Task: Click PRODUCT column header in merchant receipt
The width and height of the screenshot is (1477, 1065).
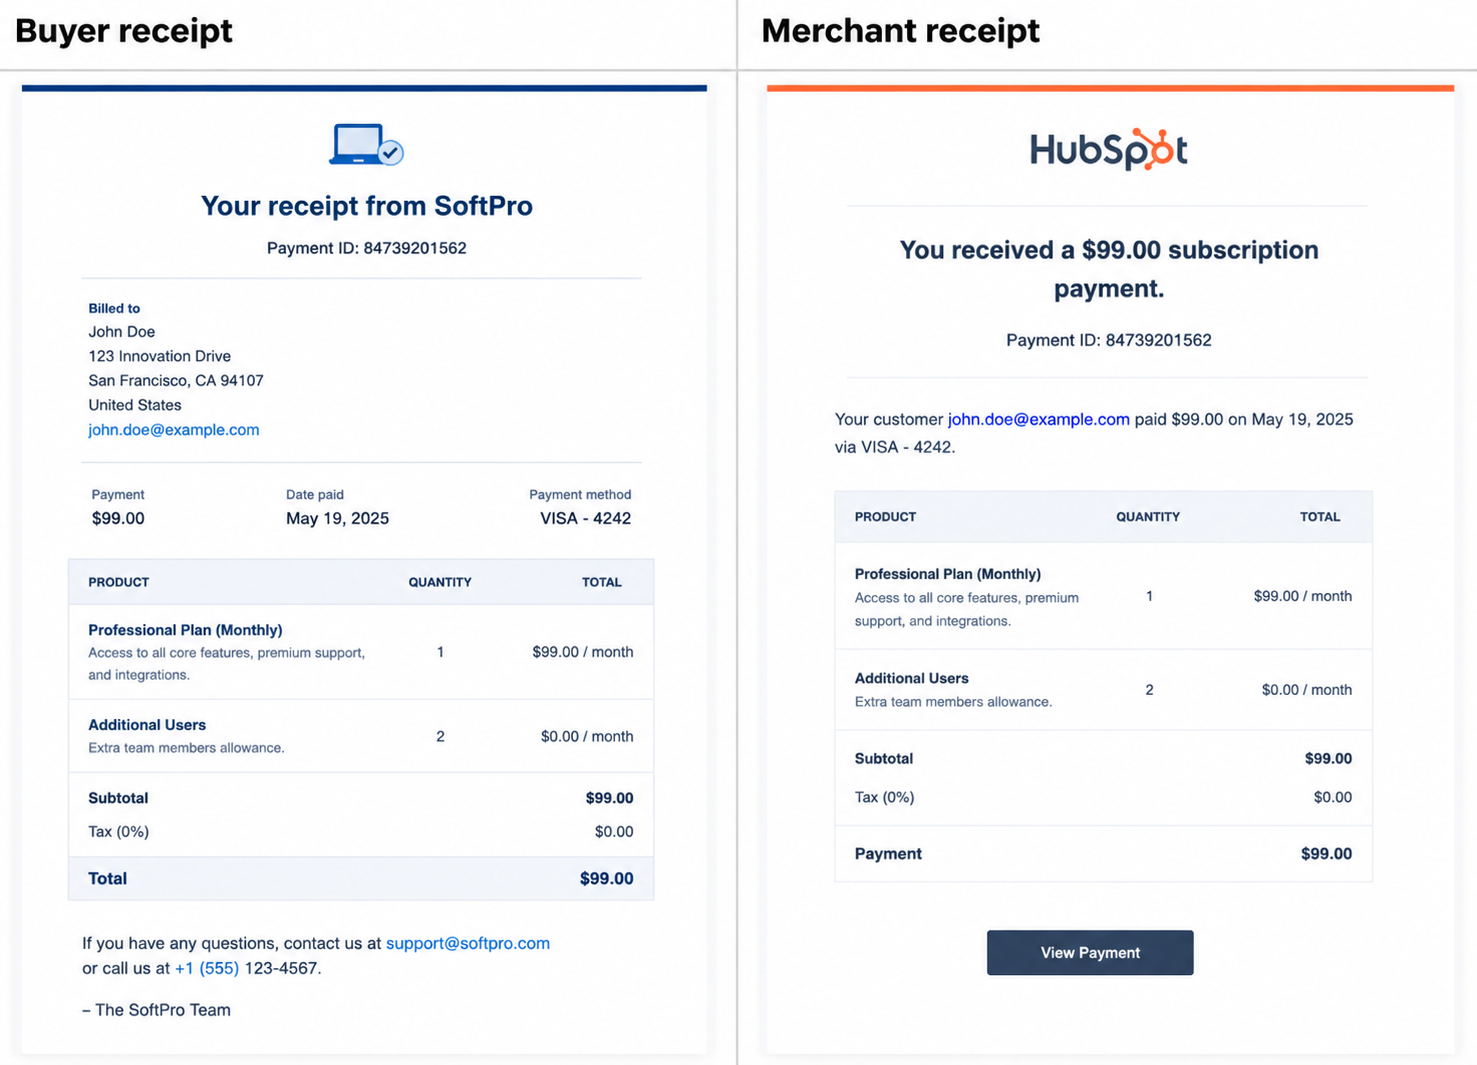Action: (885, 517)
